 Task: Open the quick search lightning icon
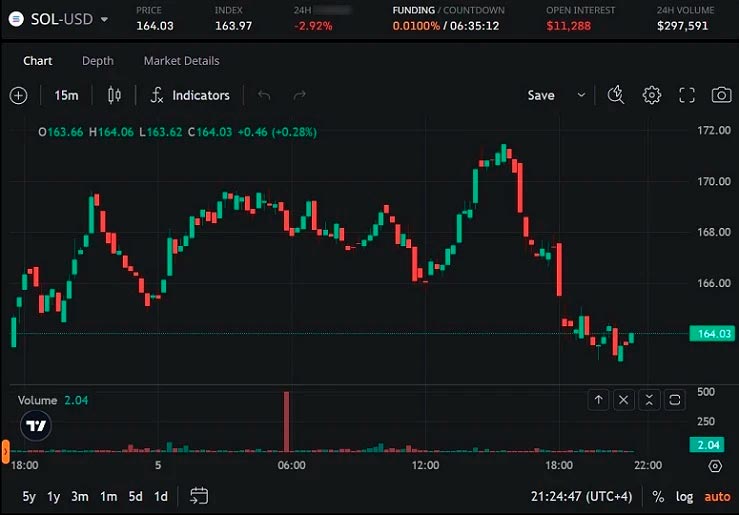point(616,95)
